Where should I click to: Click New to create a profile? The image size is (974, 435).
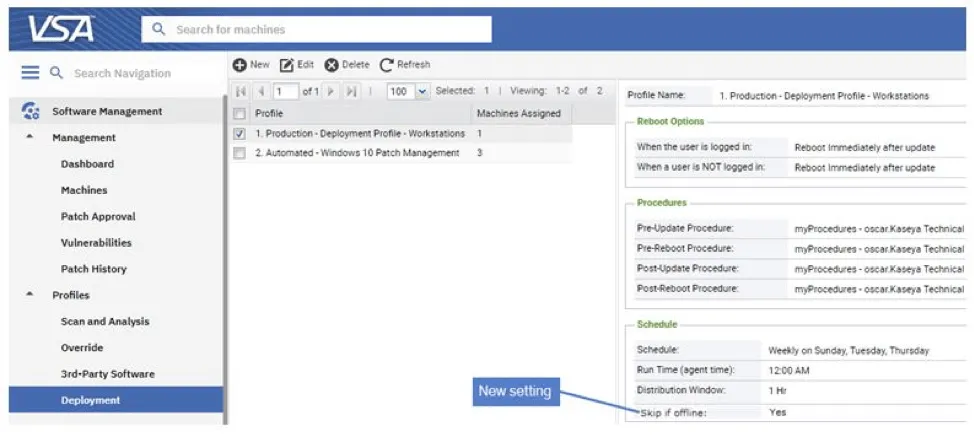point(252,65)
